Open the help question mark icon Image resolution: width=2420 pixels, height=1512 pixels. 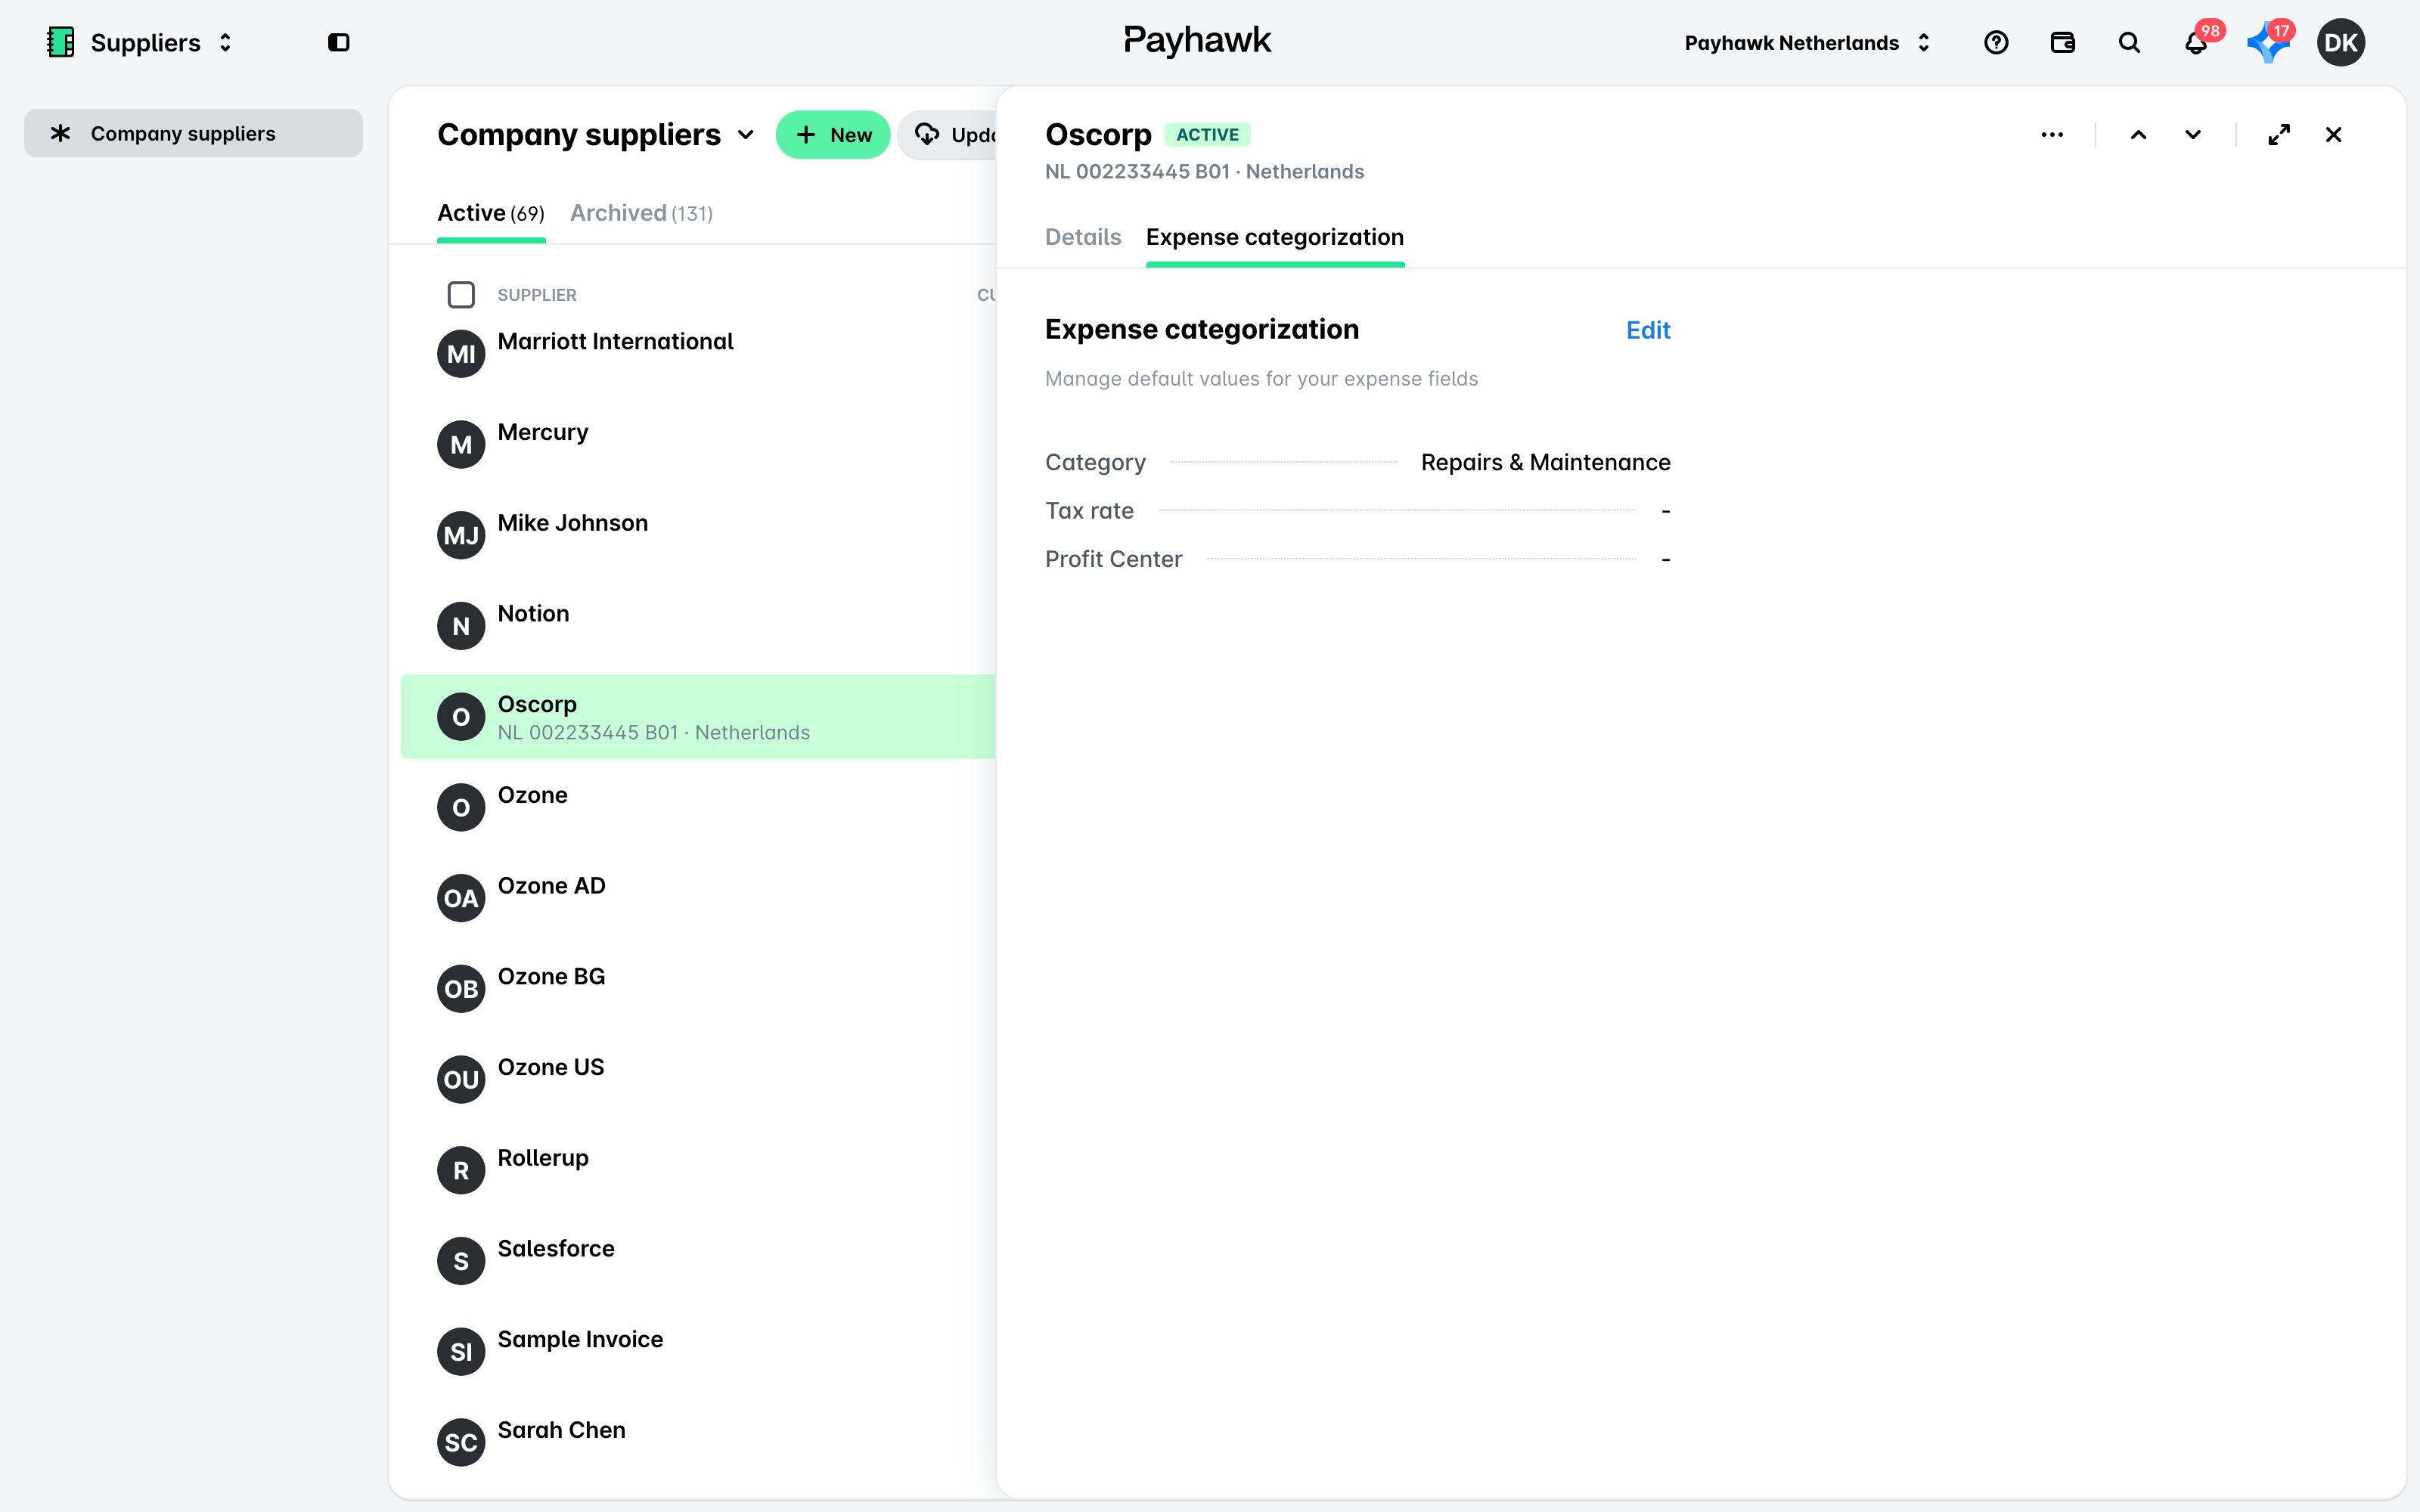click(1996, 42)
